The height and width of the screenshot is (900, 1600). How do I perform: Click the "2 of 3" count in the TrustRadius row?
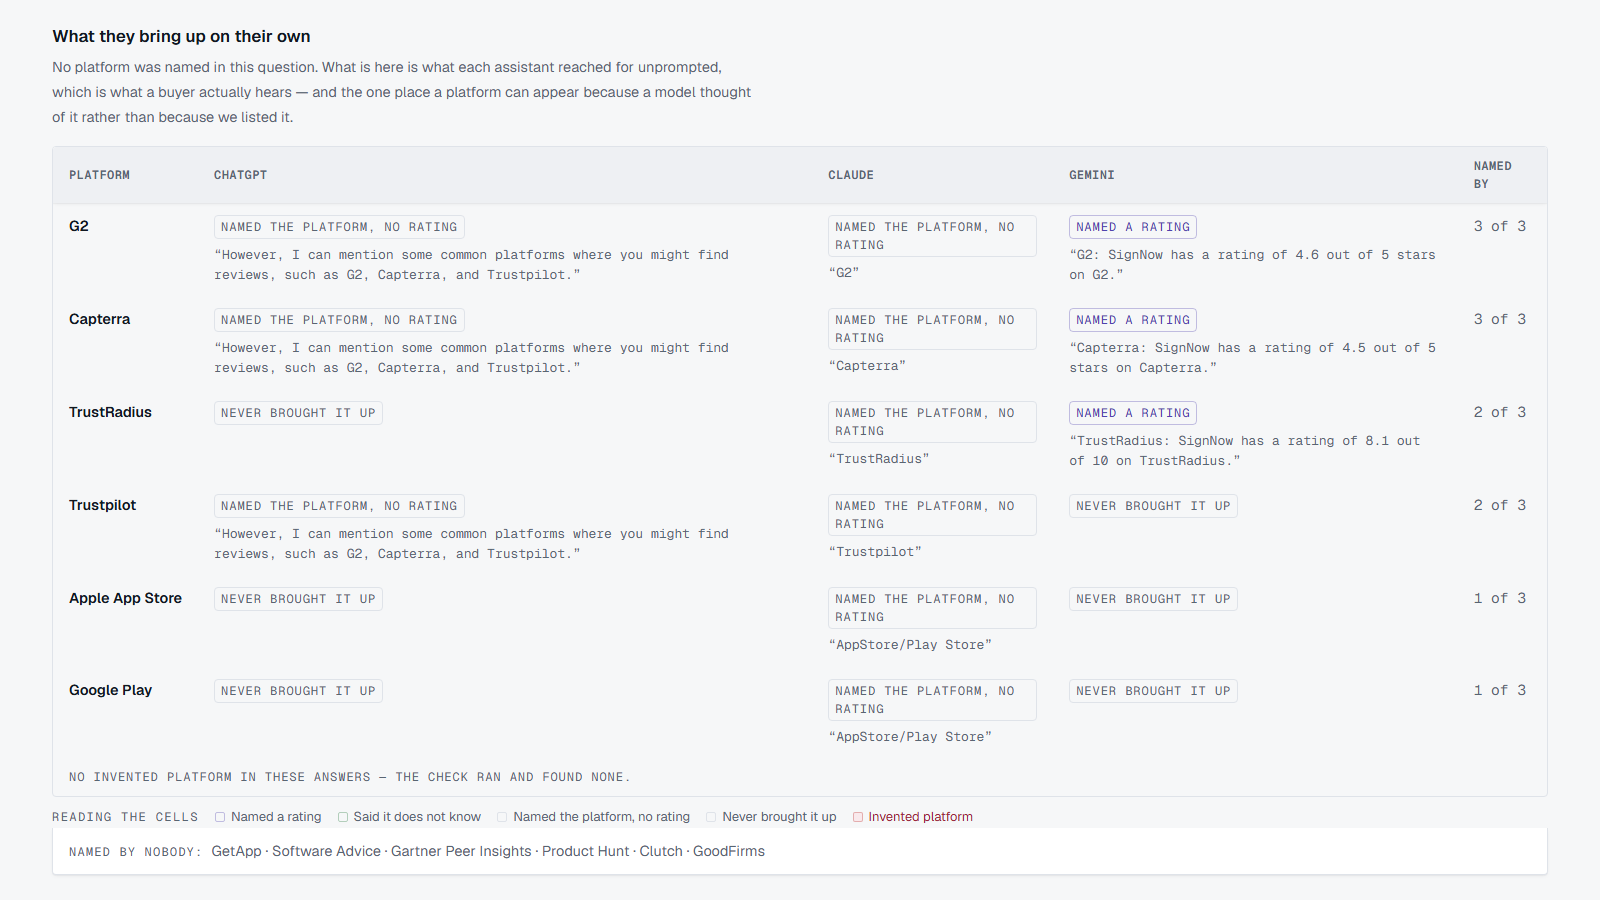click(1500, 412)
